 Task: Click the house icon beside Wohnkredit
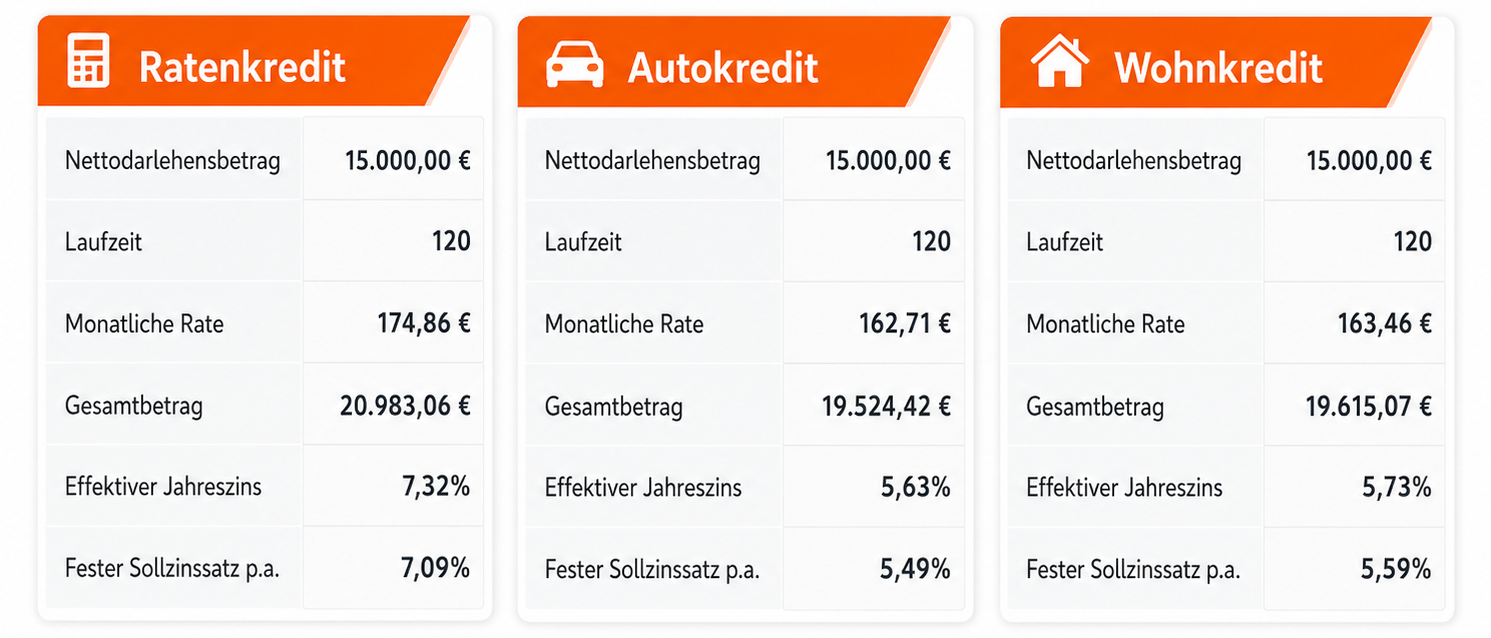pos(1060,63)
